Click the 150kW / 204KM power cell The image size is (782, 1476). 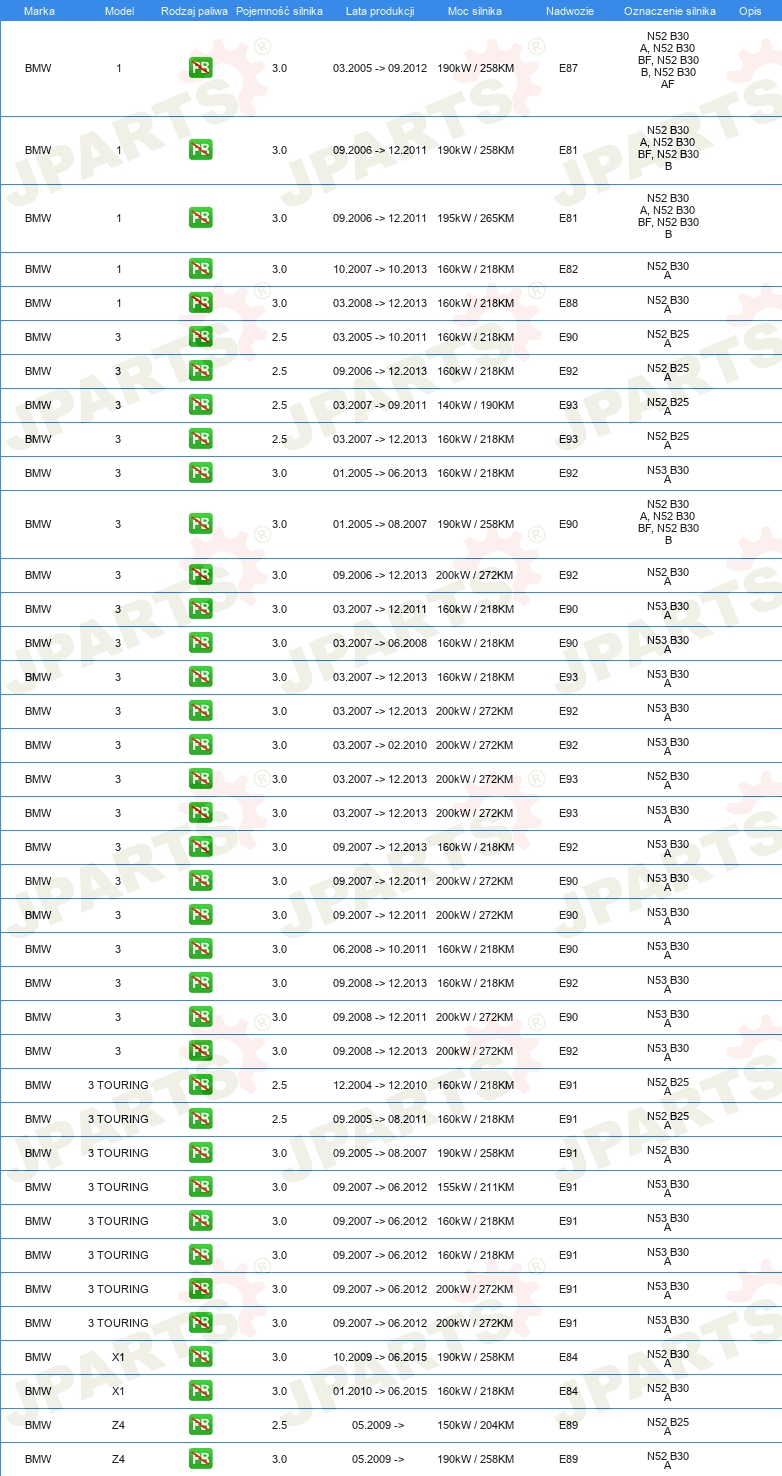(475, 1425)
